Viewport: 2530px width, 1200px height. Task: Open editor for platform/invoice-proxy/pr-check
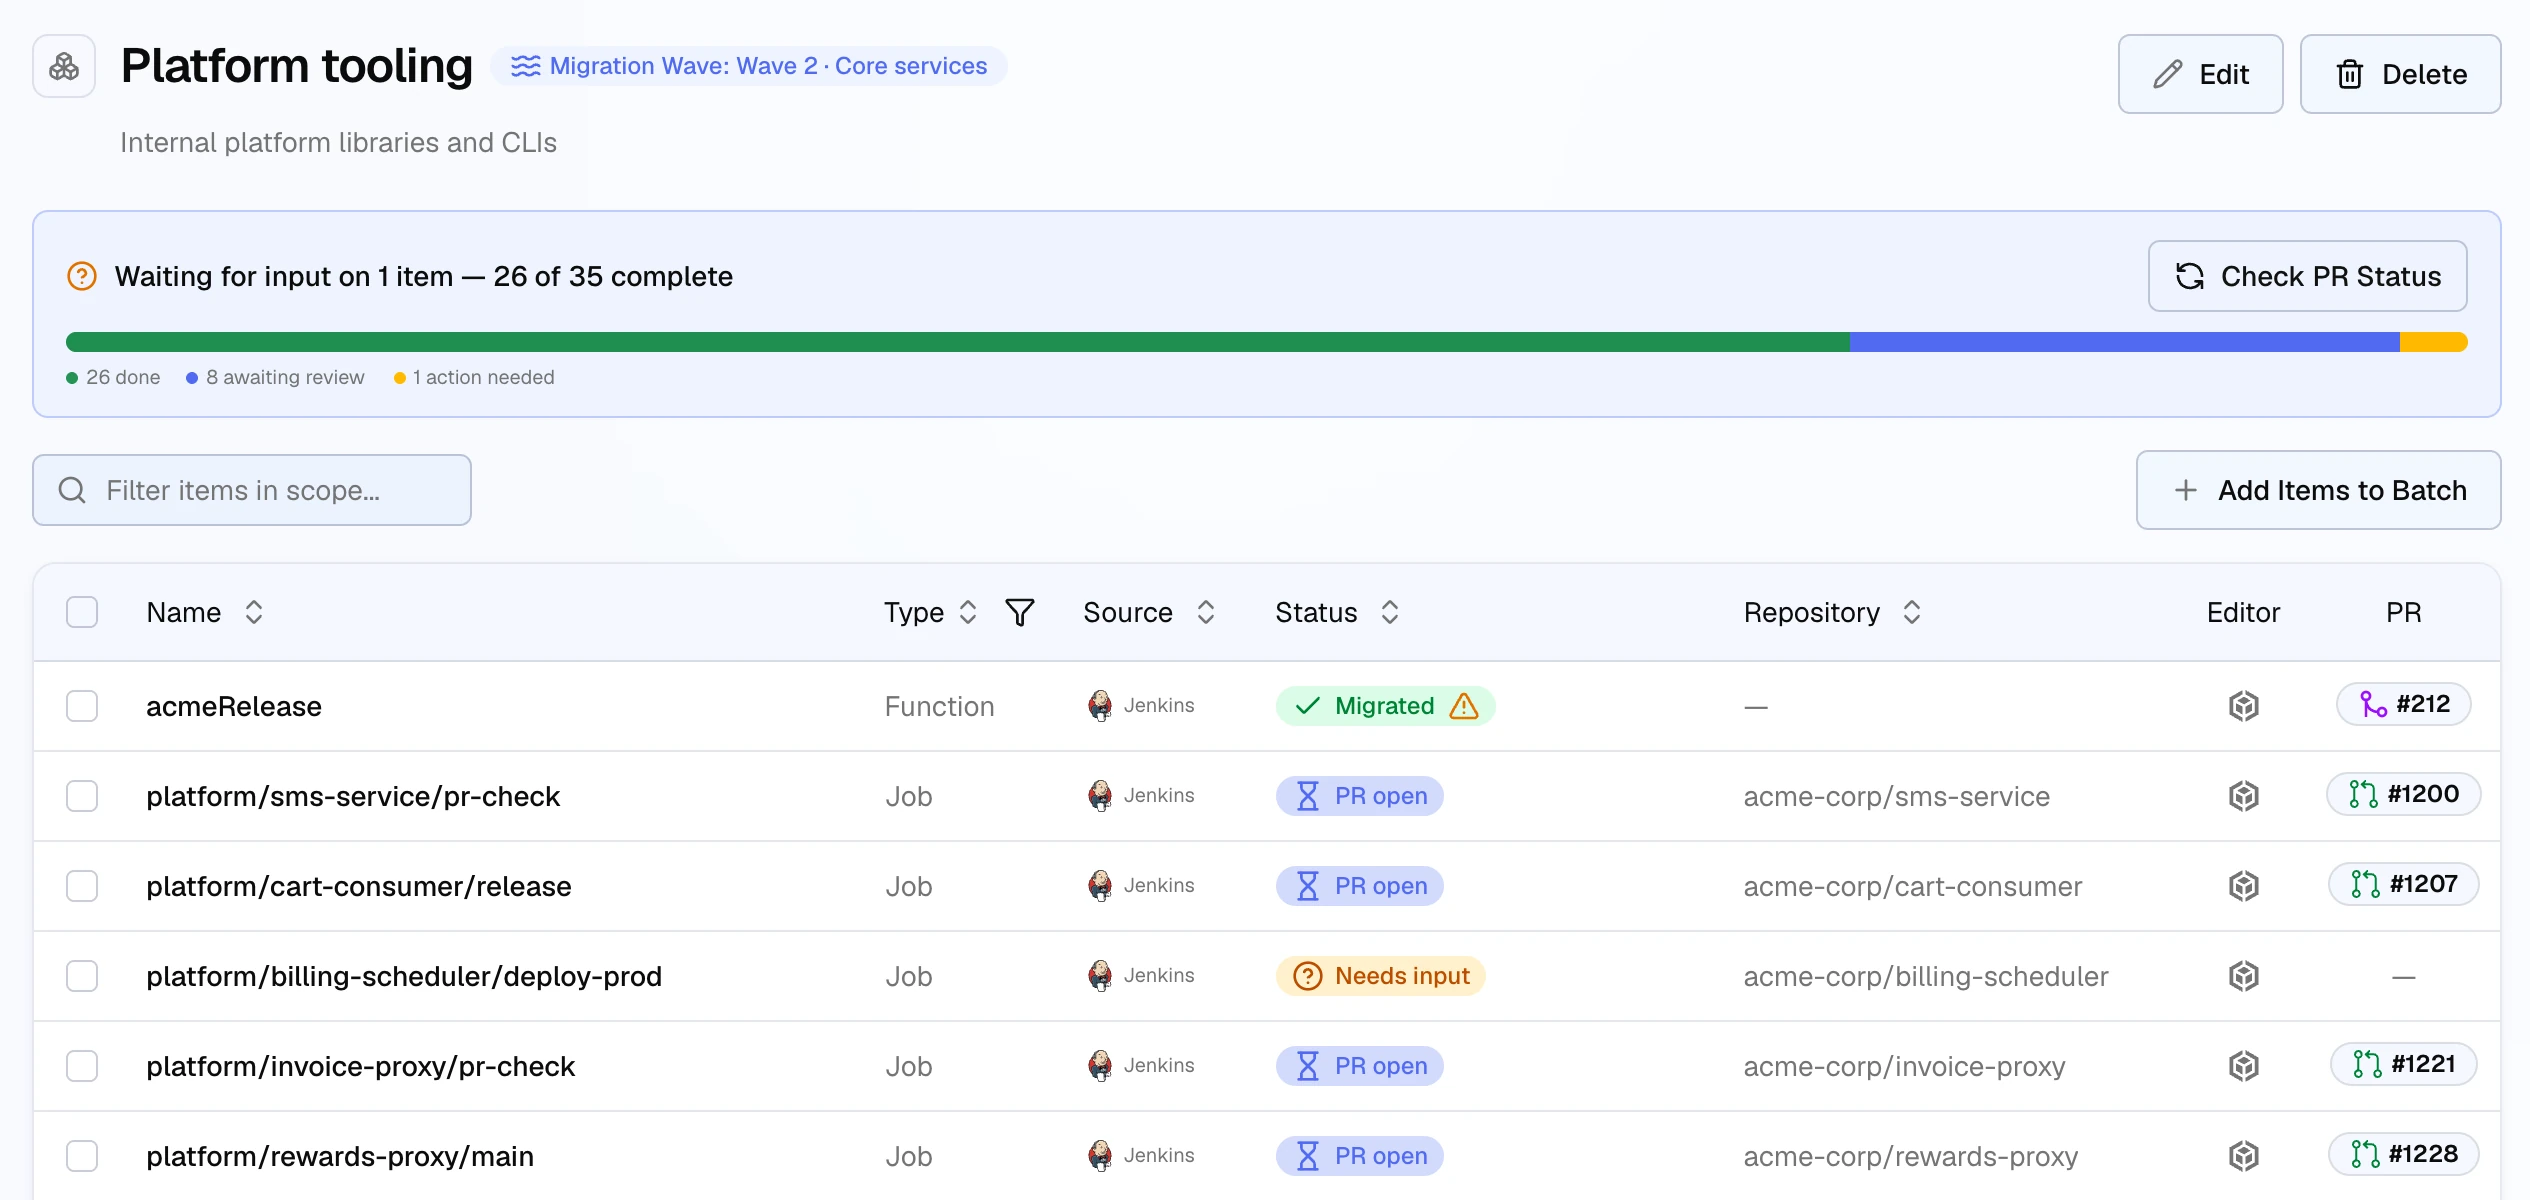coord(2244,1066)
